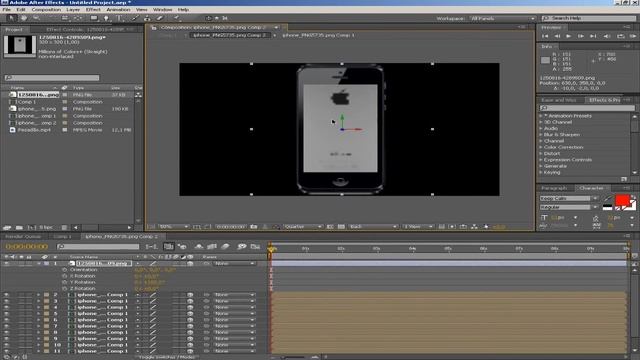Open the Window menu
This screenshot has height=360, width=640.
[162, 9]
